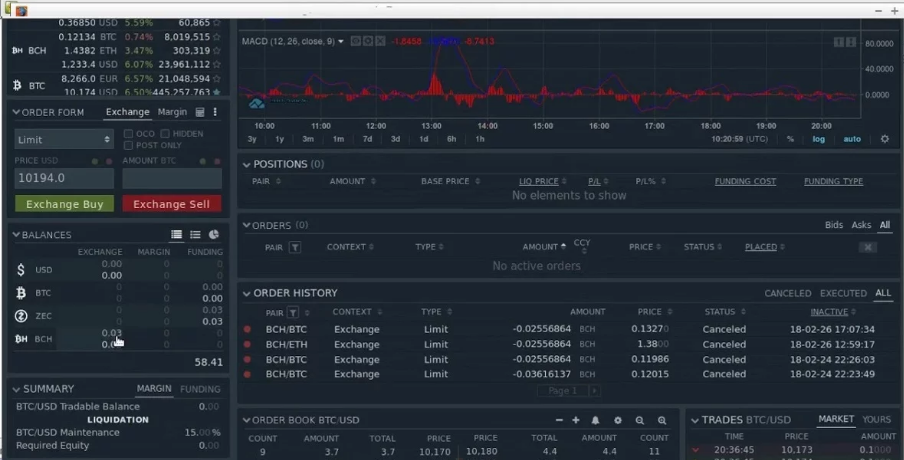Click the Exchange Sell button

171,204
